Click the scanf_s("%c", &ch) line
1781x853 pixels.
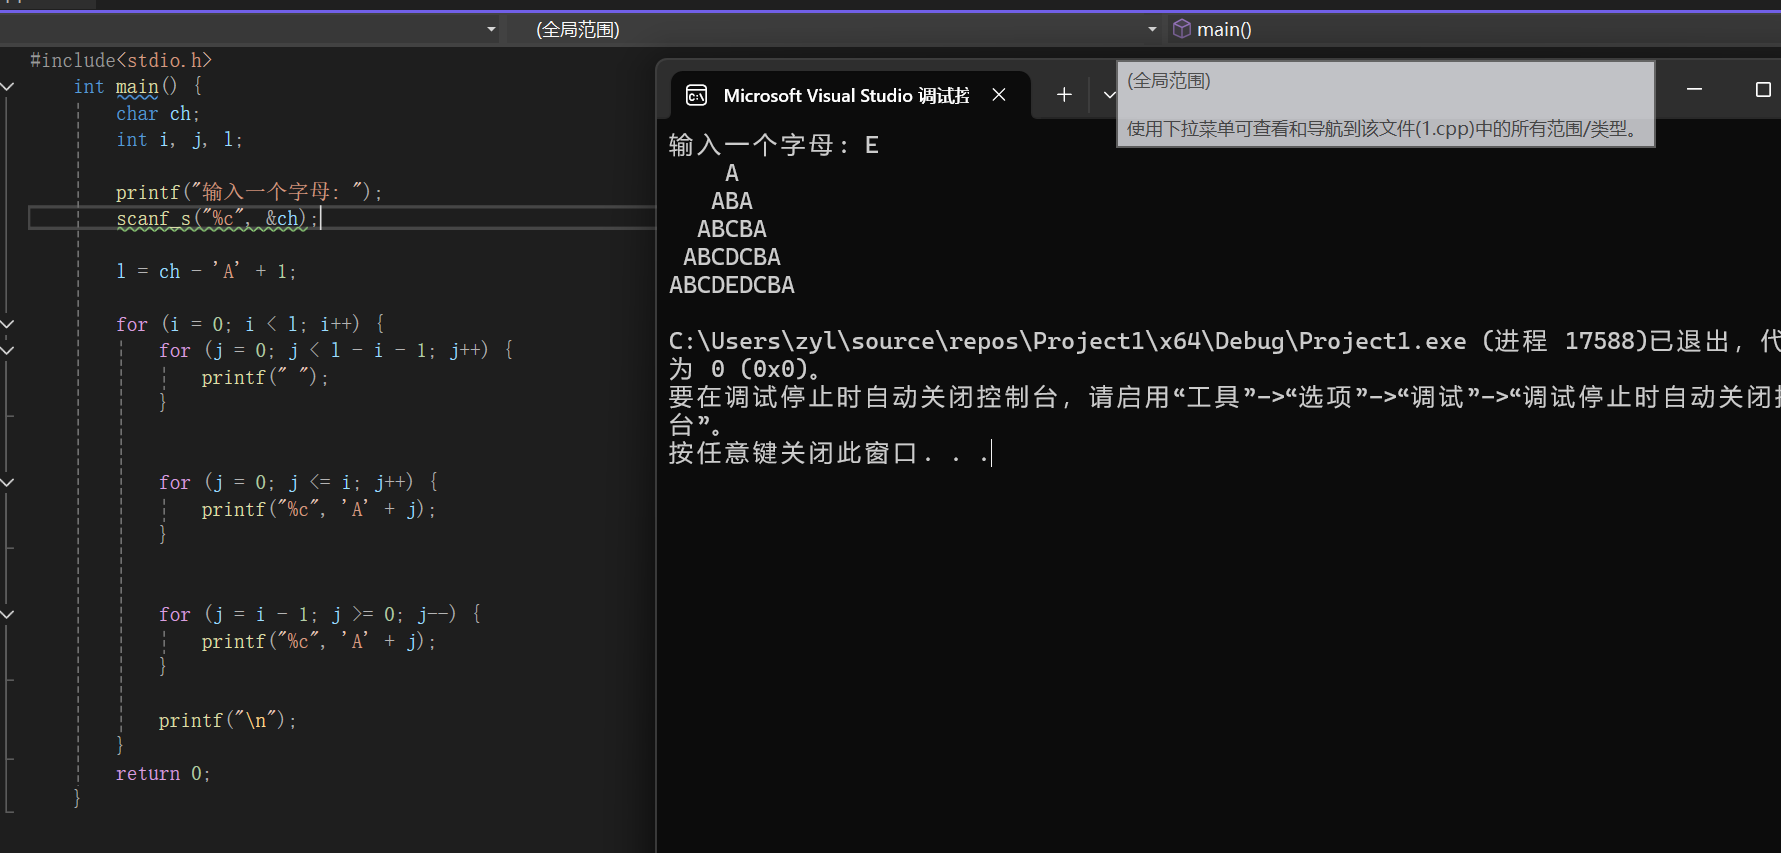216,219
